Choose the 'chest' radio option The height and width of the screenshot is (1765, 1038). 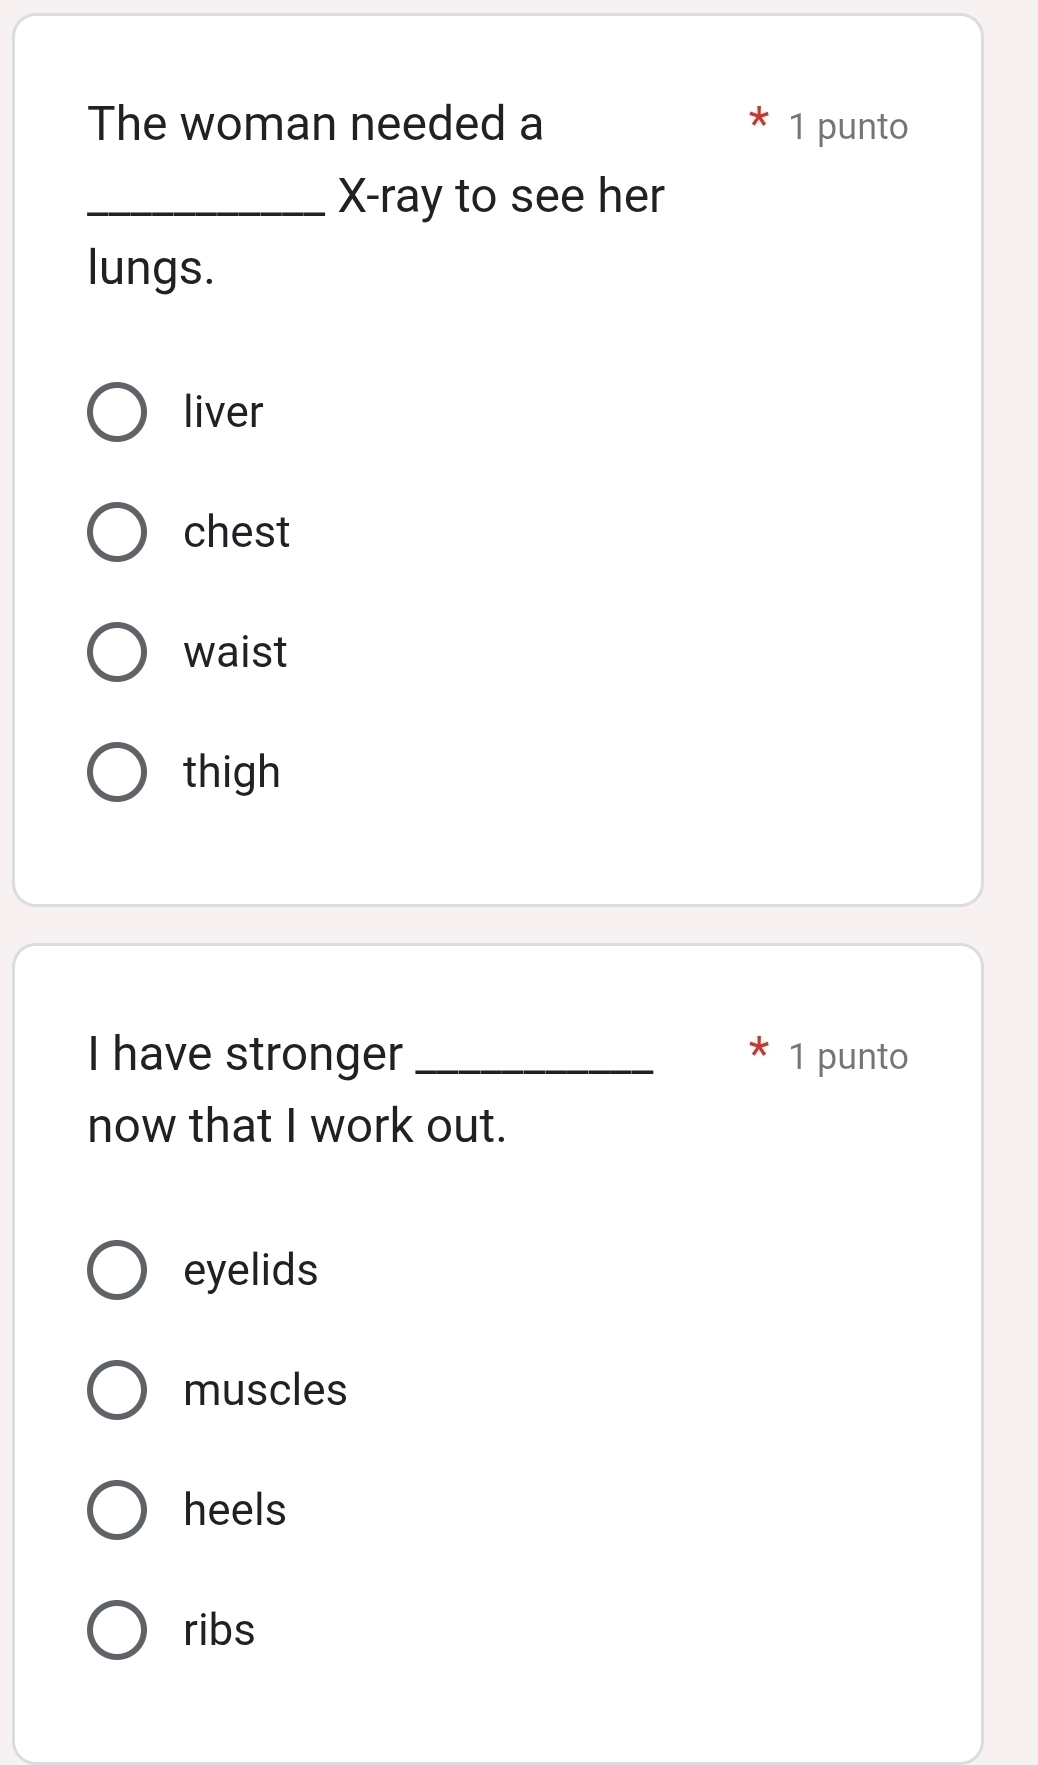pos(117,532)
